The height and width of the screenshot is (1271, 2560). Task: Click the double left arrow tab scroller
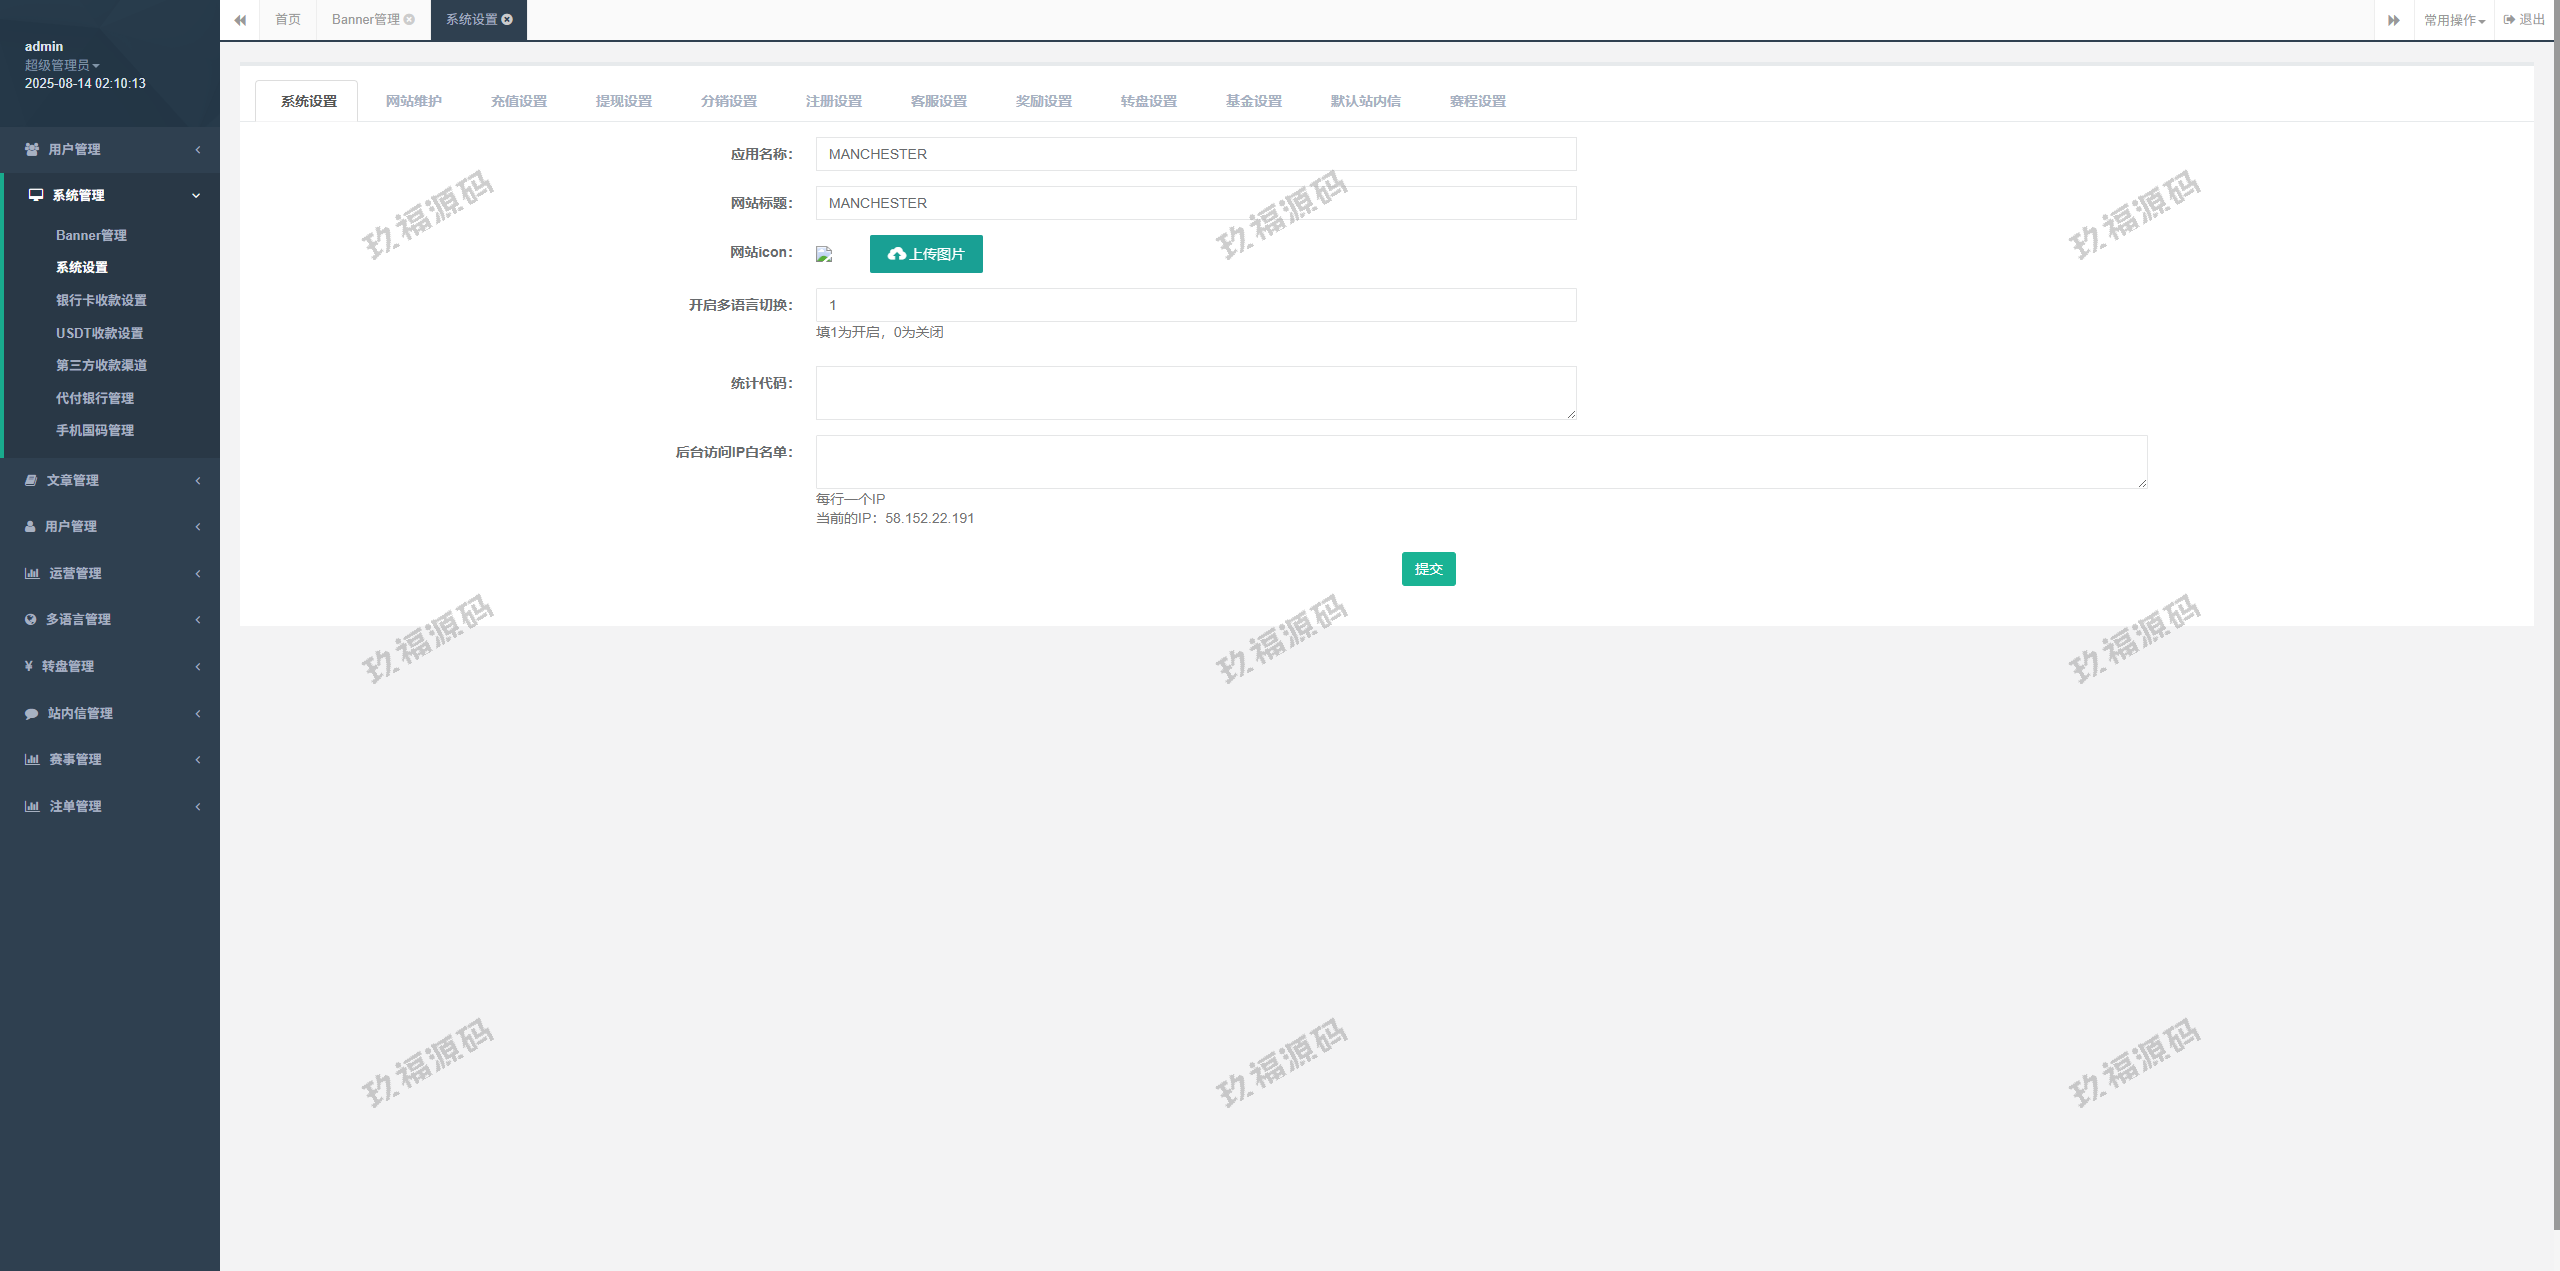pyautogui.click(x=240, y=20)
